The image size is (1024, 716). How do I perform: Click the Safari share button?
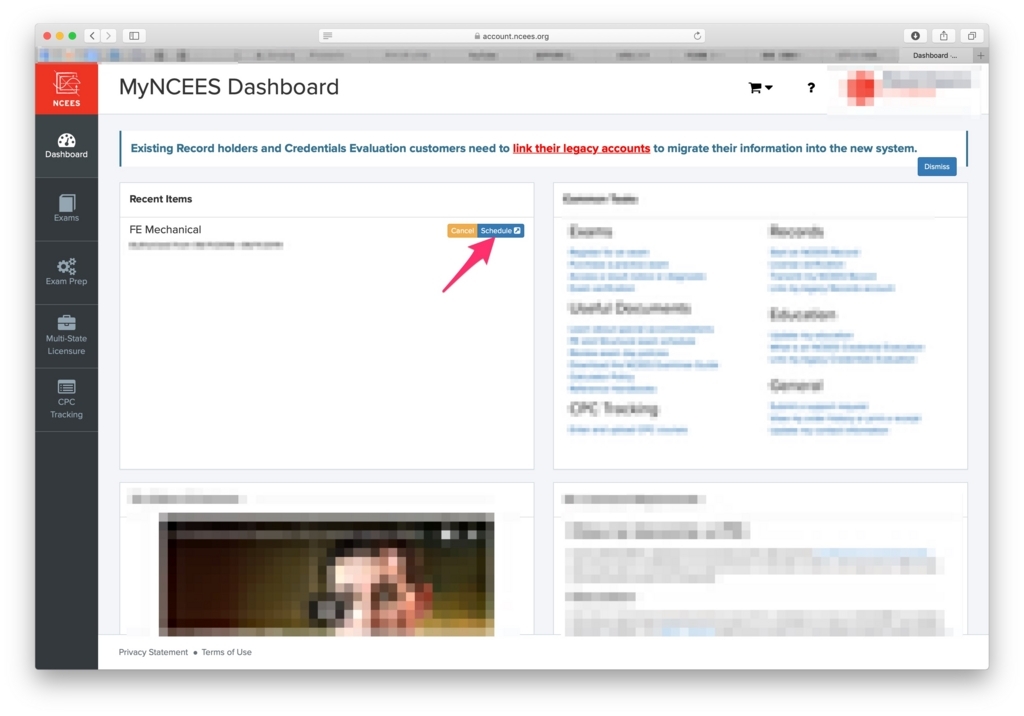click(x=944, y=36)
